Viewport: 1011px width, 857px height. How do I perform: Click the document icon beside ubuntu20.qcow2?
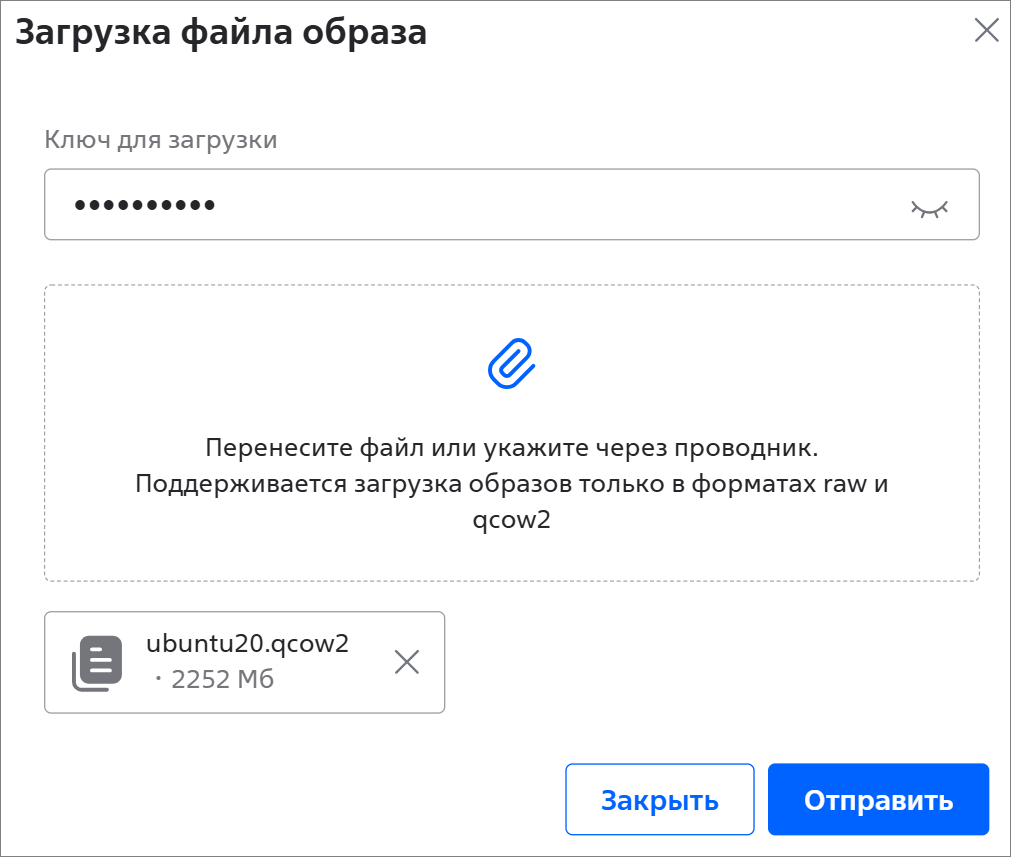(x=97, y=663)
